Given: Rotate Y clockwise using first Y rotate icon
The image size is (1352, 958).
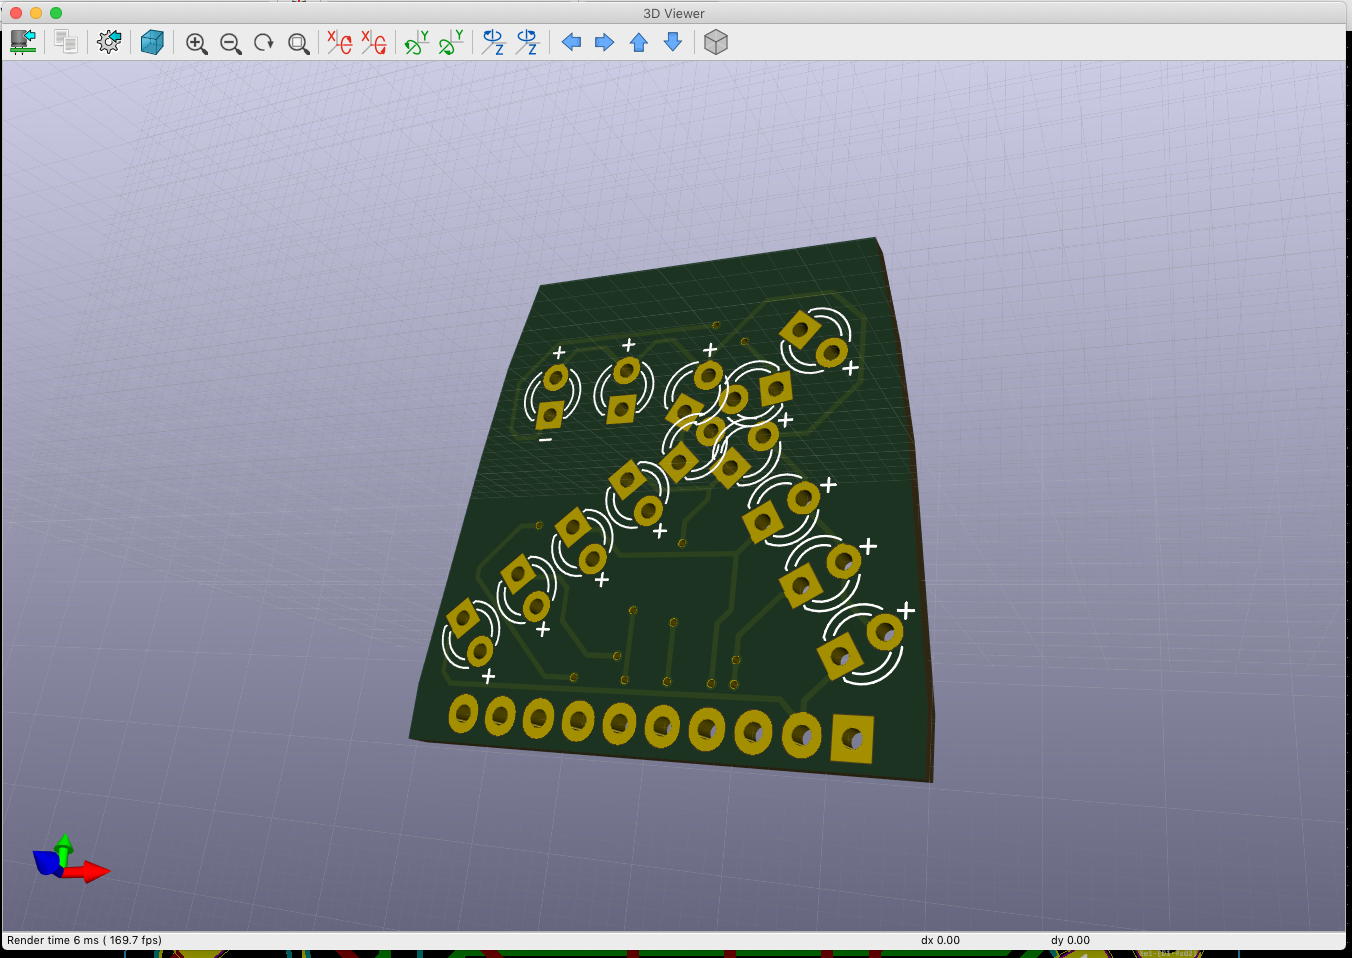Looking at the screenshot, I should pos(416,42).
